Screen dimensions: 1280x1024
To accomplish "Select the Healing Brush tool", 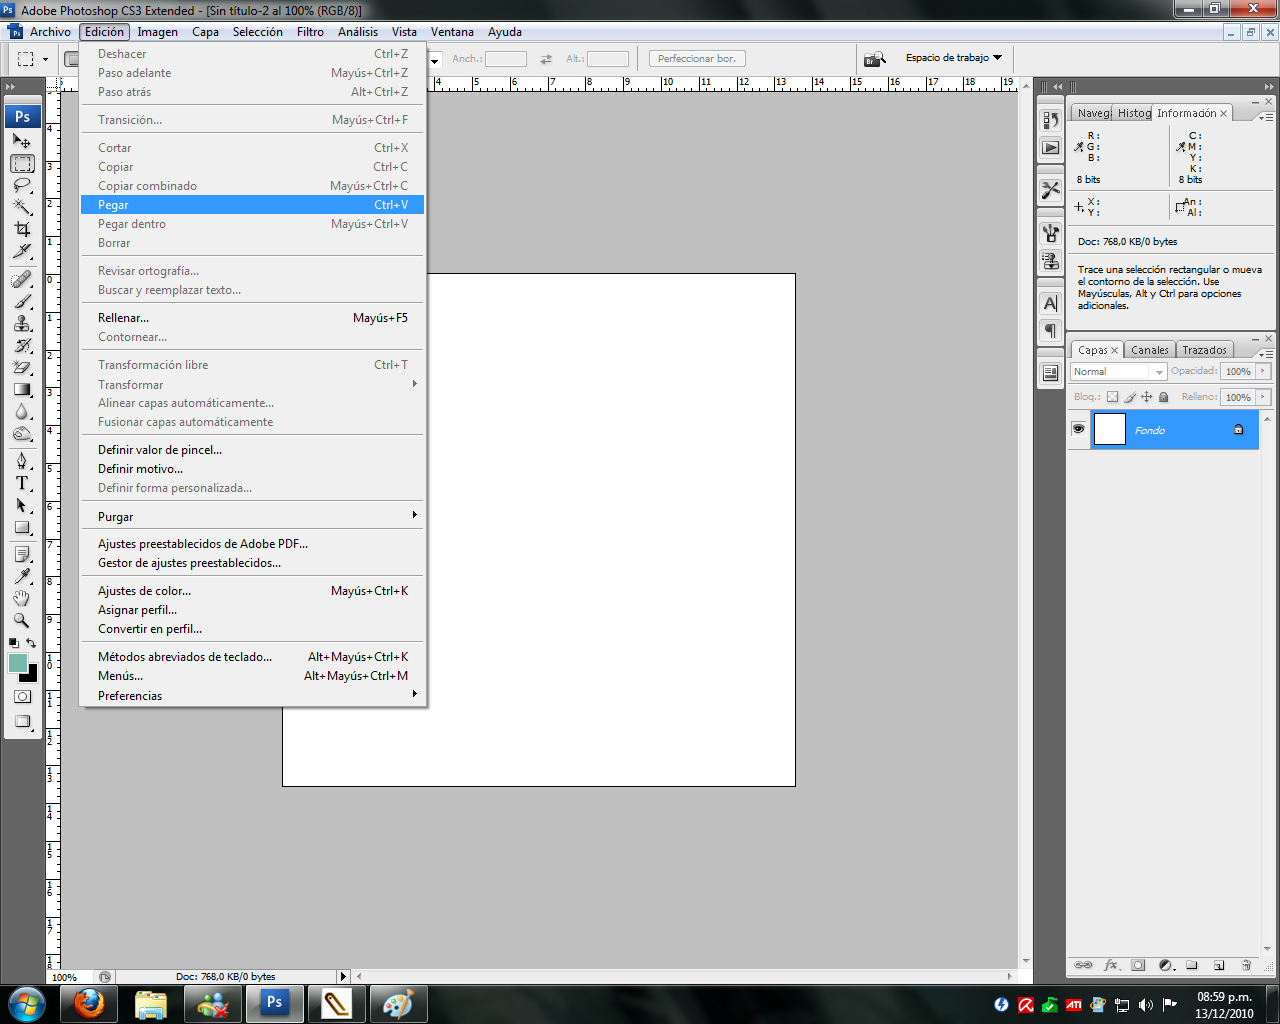I will 22,279.
